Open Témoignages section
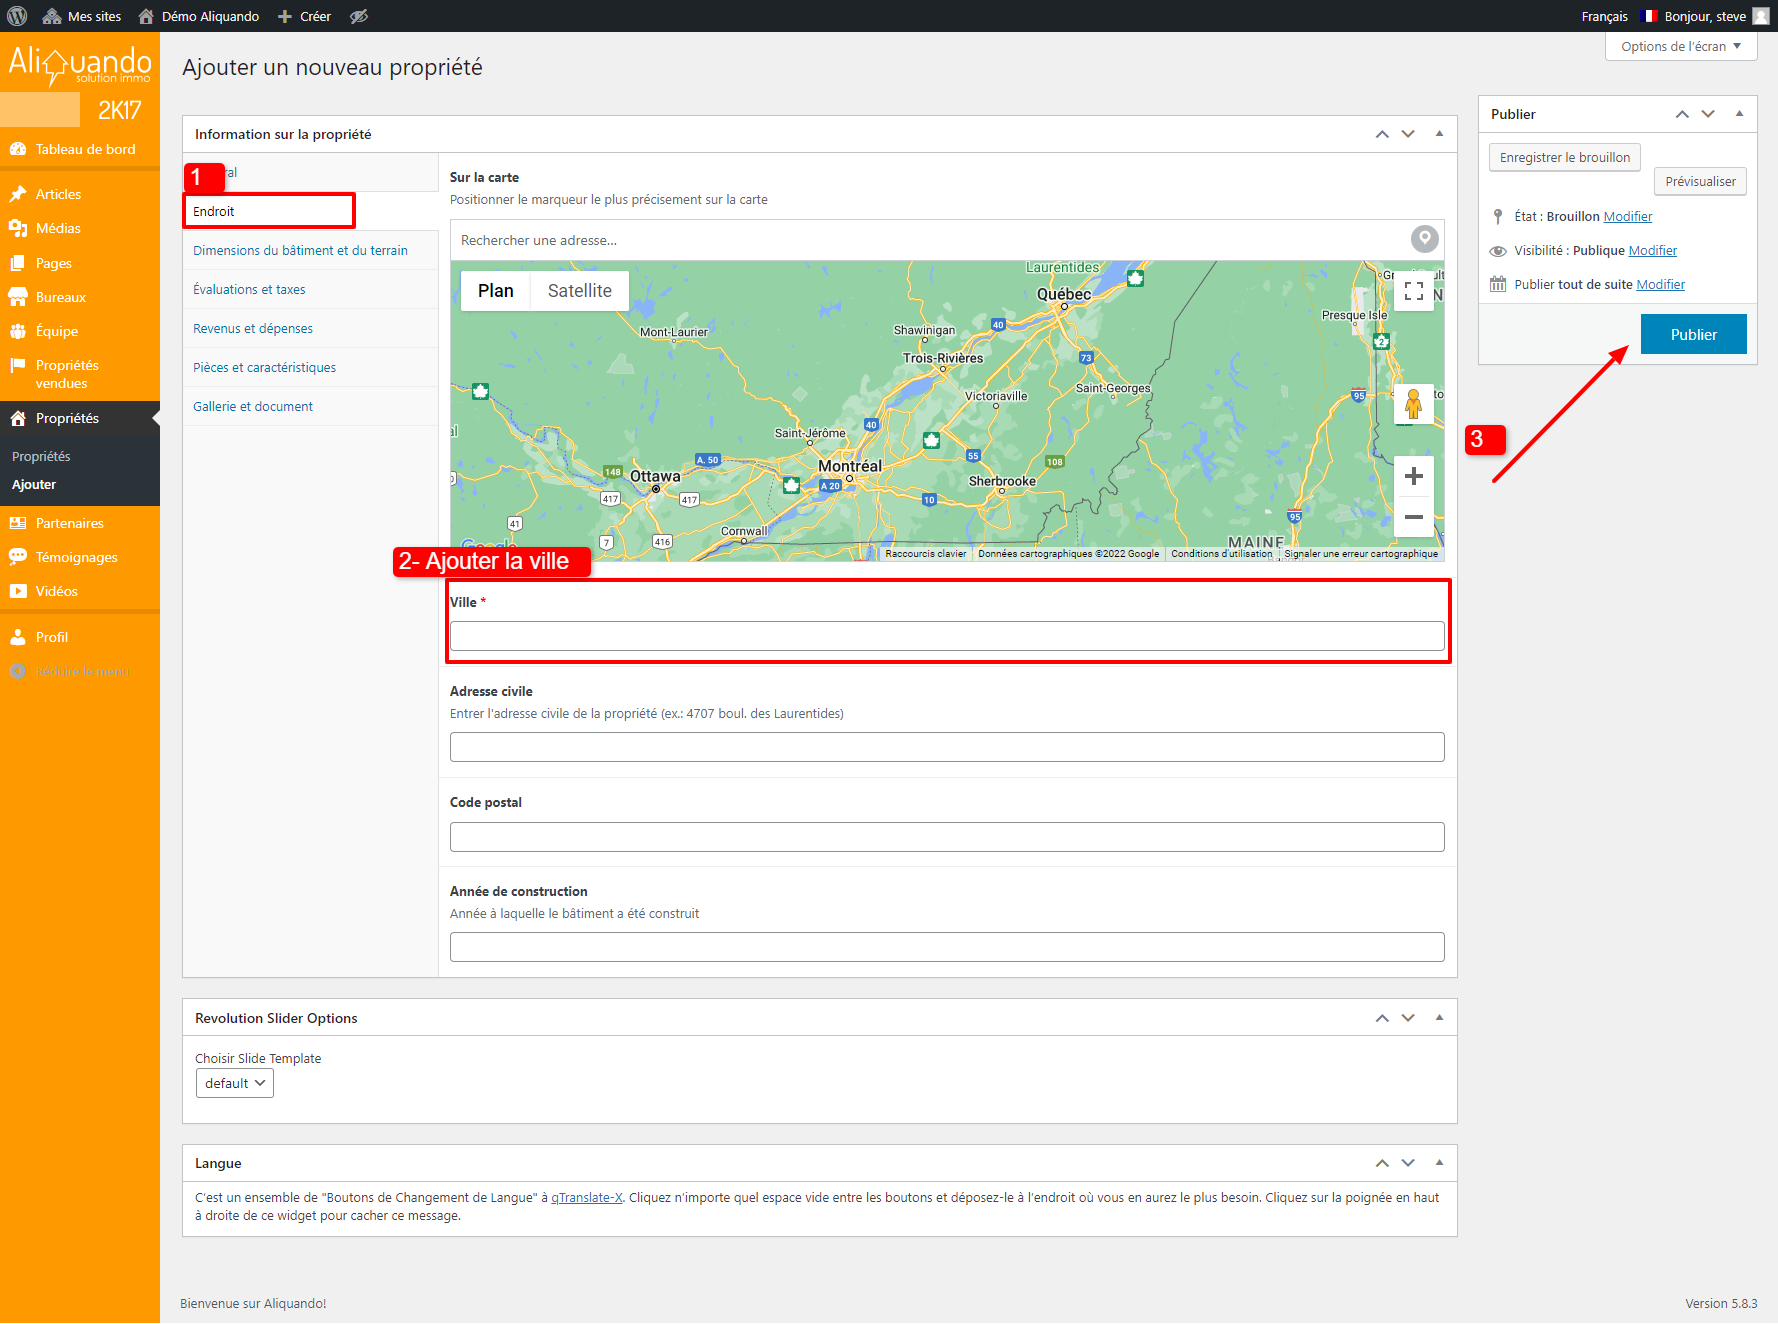This screenshot has height=1324, width=1778. tap(80, 557)
